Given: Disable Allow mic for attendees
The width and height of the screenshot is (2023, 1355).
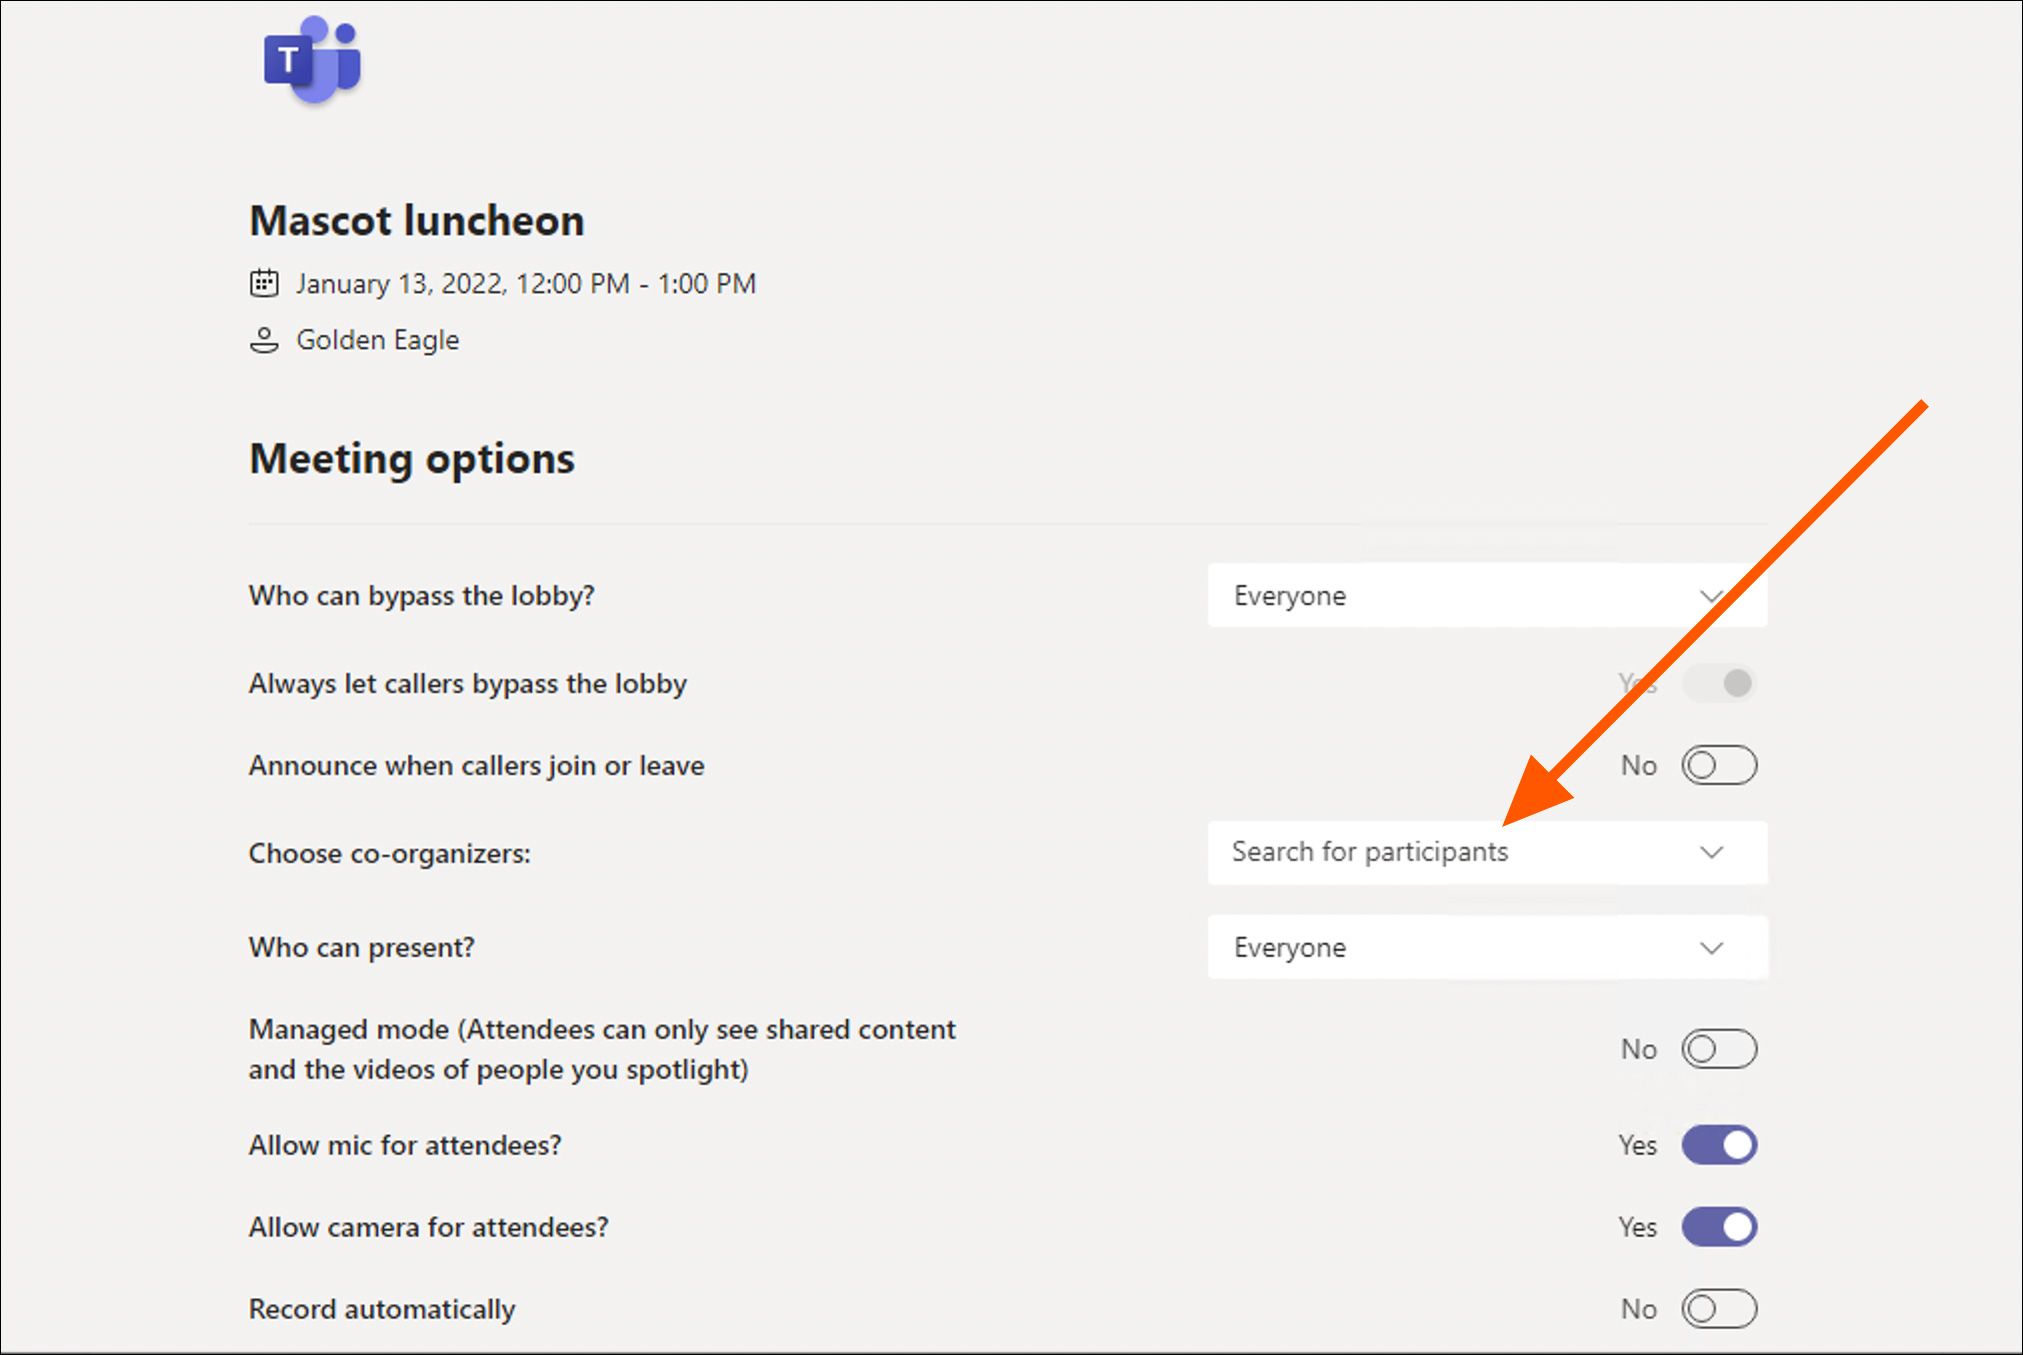Looking at the screenshot, I should tap(1719, 1145).
